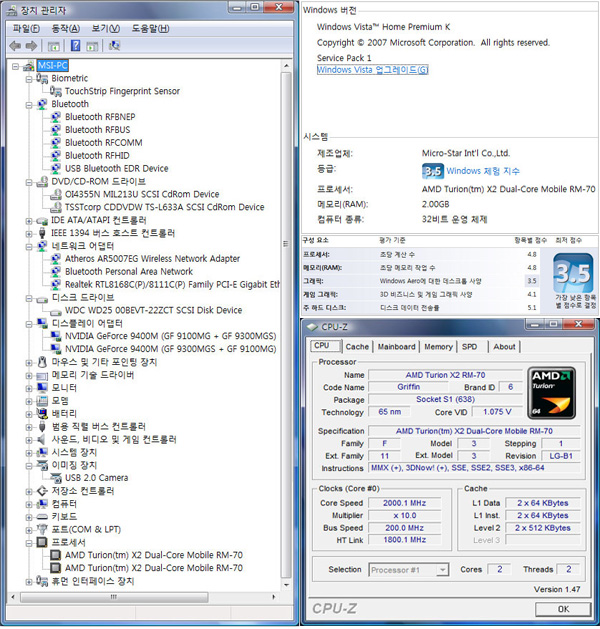The width and height of the screenshot is (600, 629).
Task: Switch to the Memory tab in CPU-Z
Action: click(438, 347)
